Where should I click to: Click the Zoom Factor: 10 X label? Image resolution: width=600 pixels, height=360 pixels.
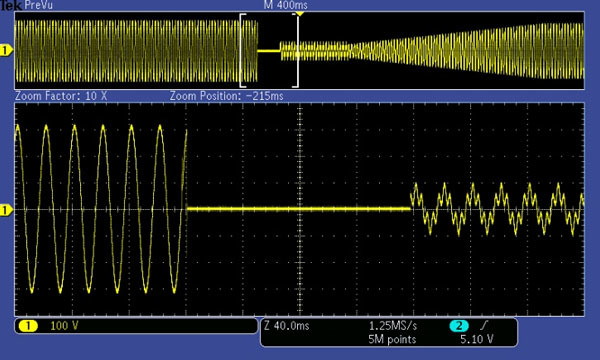[x=61, y=96]
